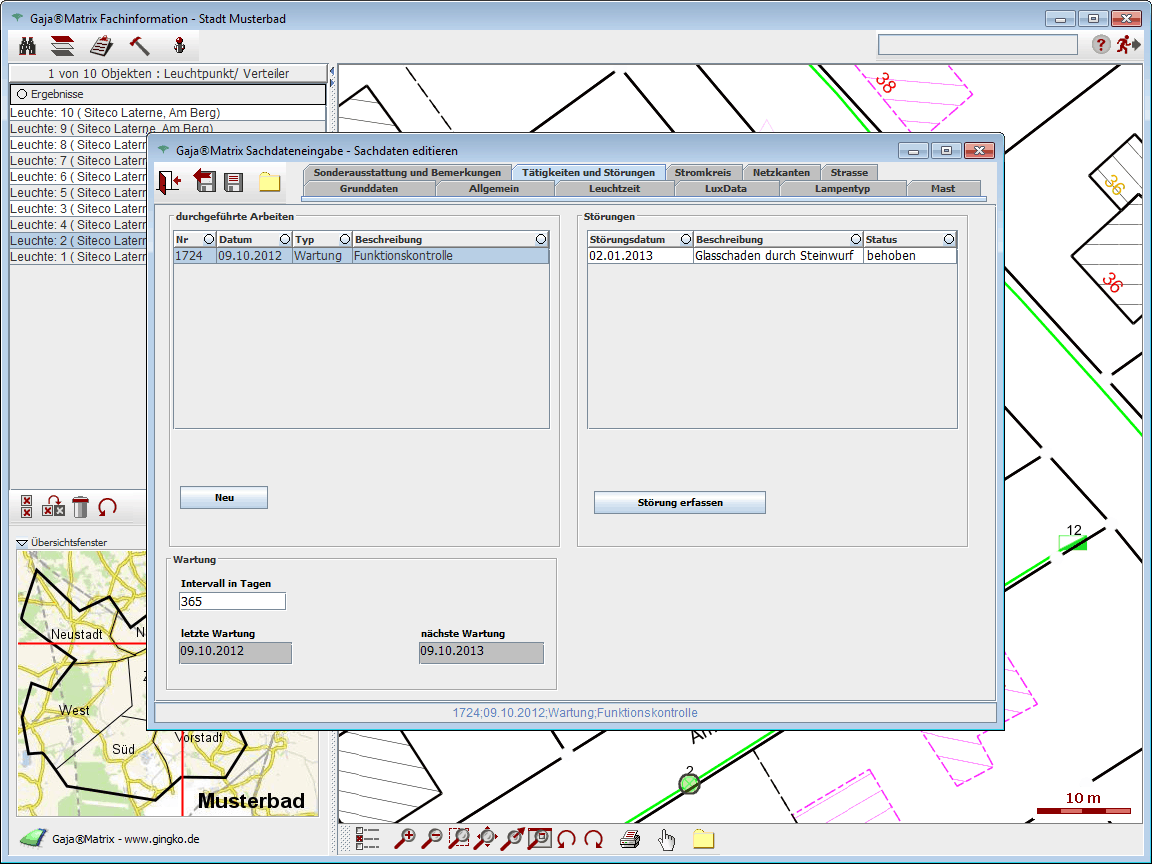Click the binoculars search icon
Screen dimensions: 1152x864
[28, 45]
